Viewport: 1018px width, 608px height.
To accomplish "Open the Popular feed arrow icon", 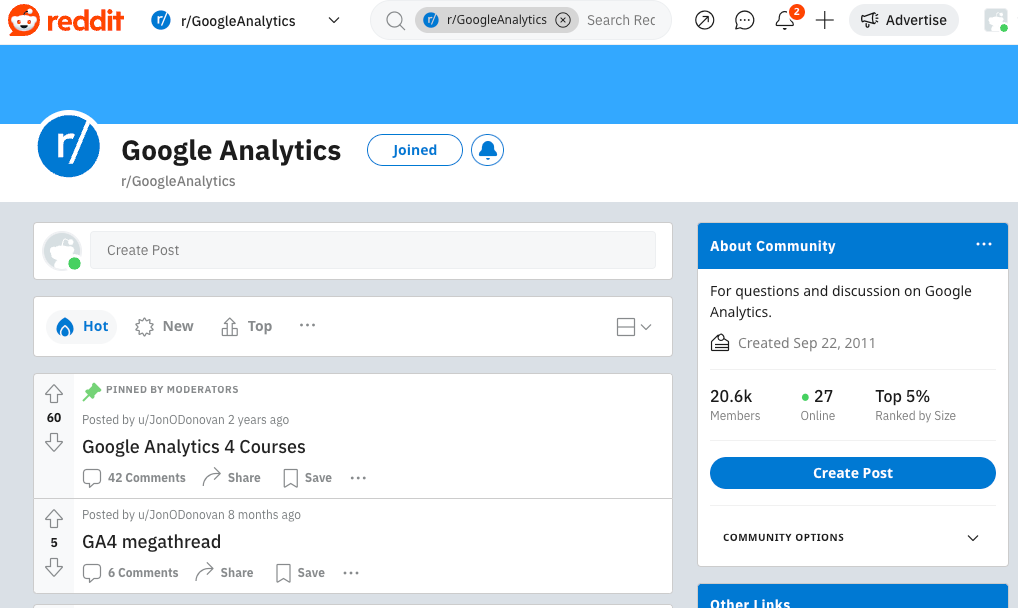I will tap(705, 20).
